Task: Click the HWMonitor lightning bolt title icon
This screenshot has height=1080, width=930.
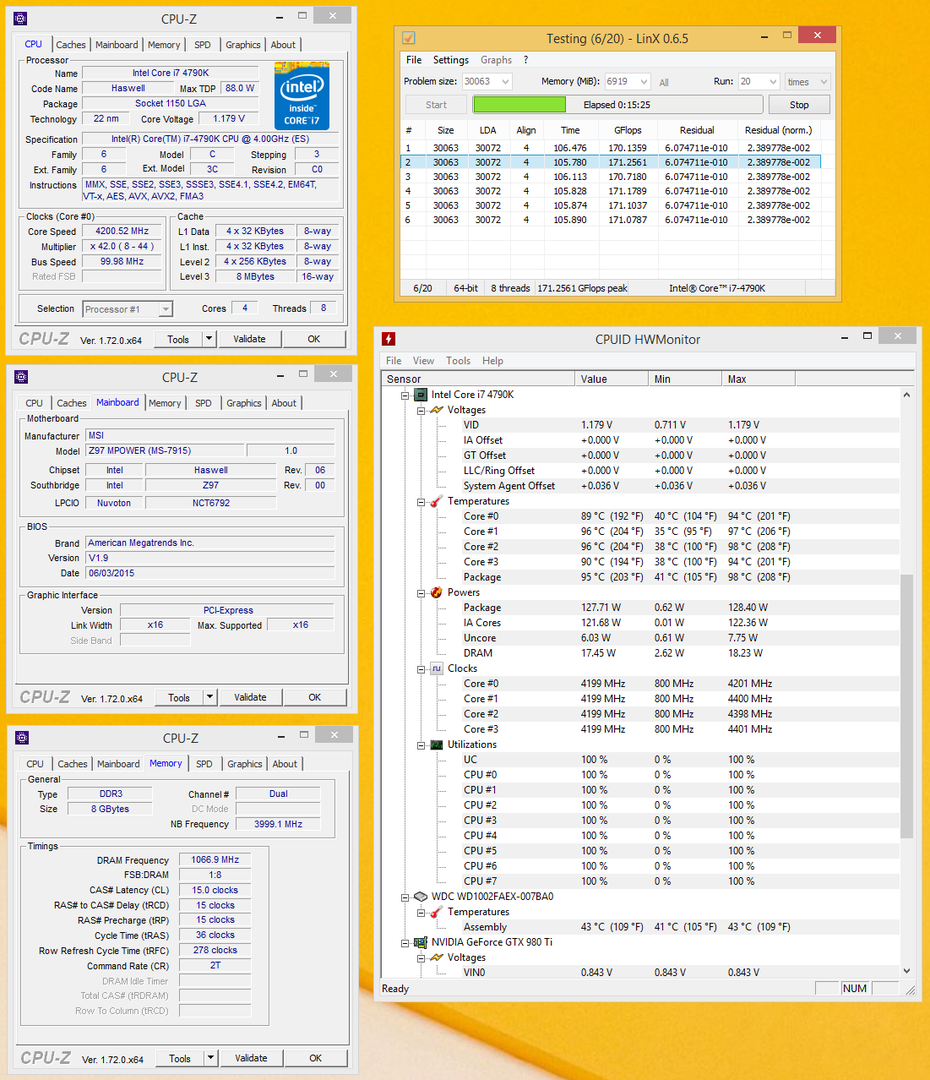Action: [389, 339]
